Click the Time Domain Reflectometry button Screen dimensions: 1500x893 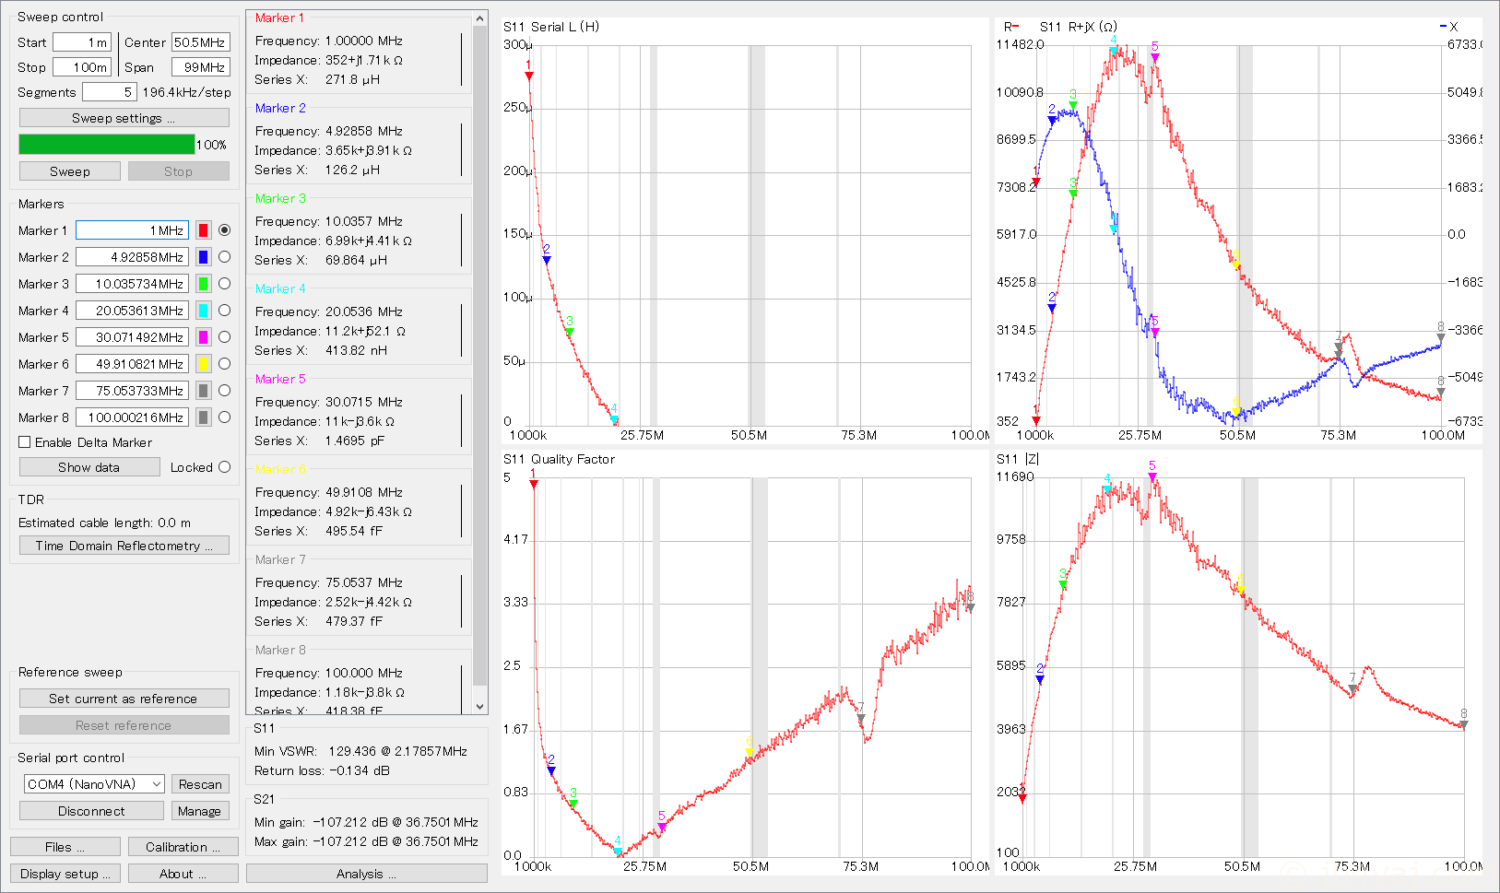(124, 546)
